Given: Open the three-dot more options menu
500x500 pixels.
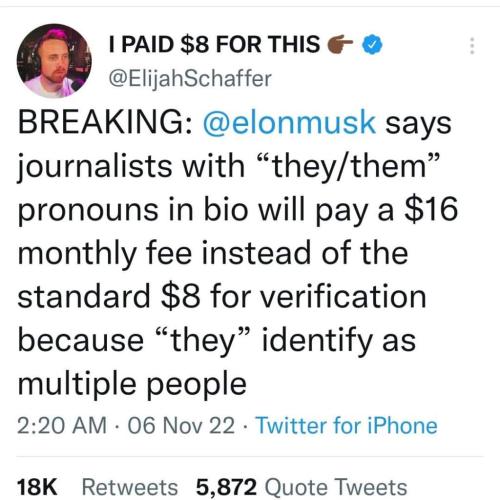Looking at the screenshot, I should coord(472,46).
